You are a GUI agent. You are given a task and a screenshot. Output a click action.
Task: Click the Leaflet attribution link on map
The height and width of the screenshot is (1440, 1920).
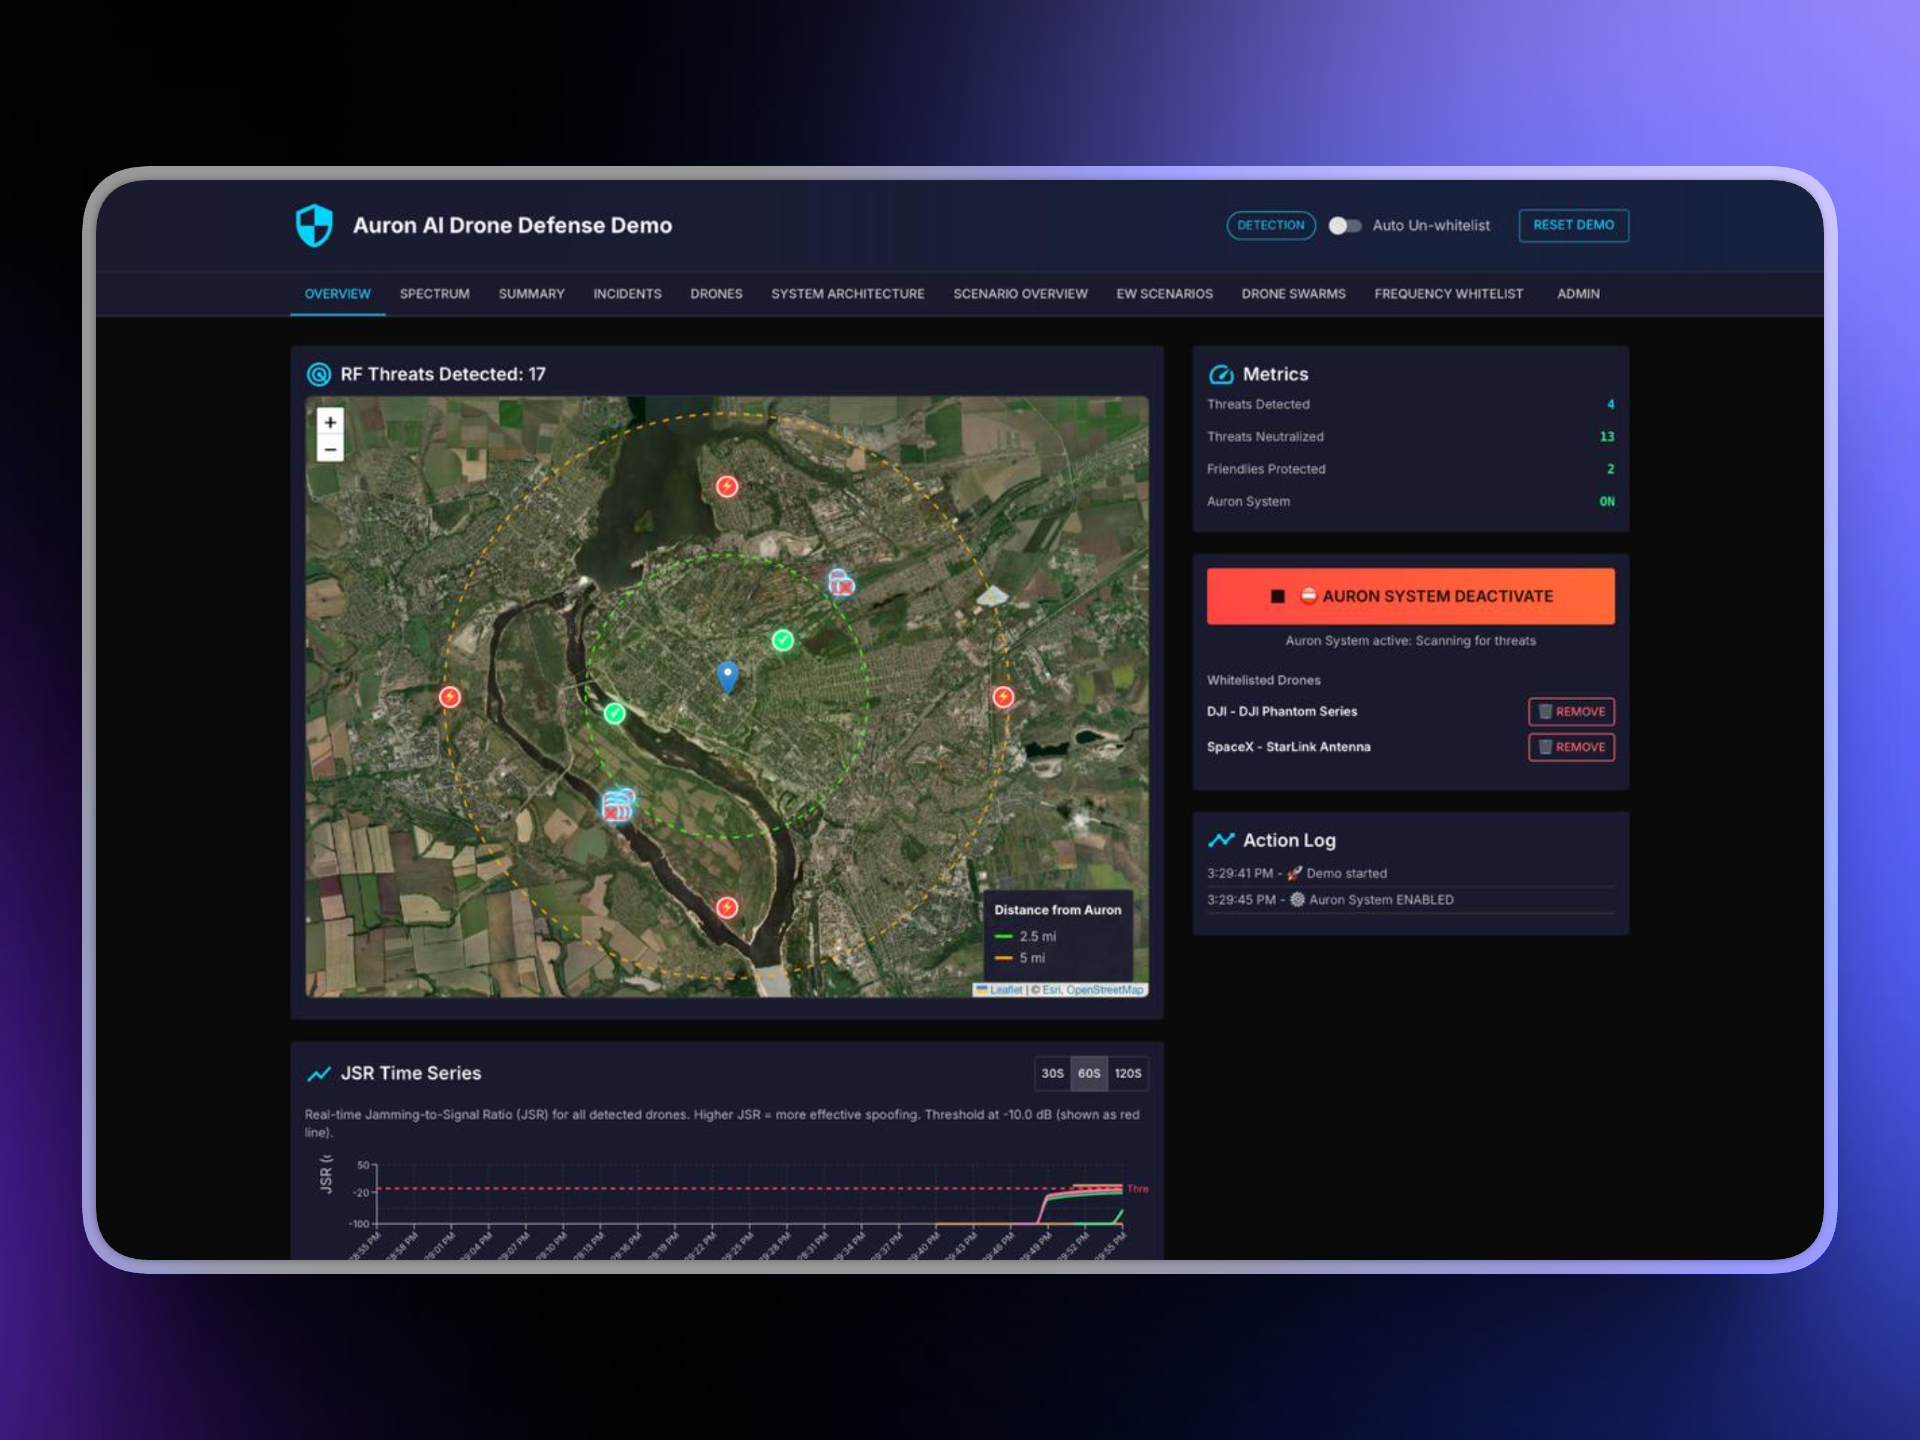click(x=1005, y=990)
